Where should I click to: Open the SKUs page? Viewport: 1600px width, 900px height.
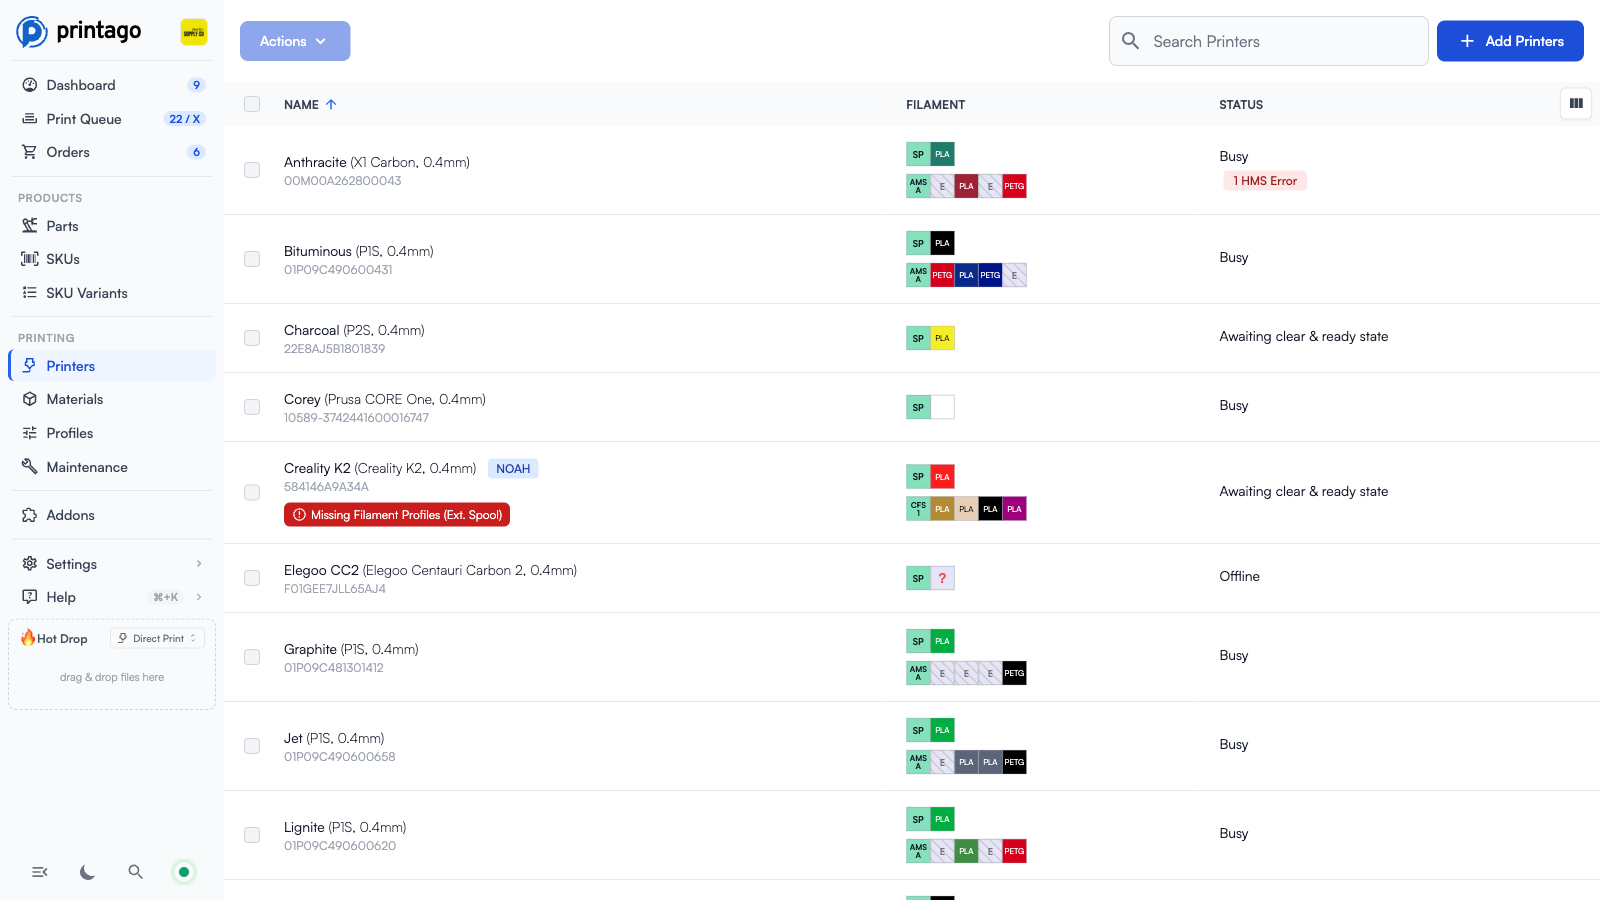[111, 259]
